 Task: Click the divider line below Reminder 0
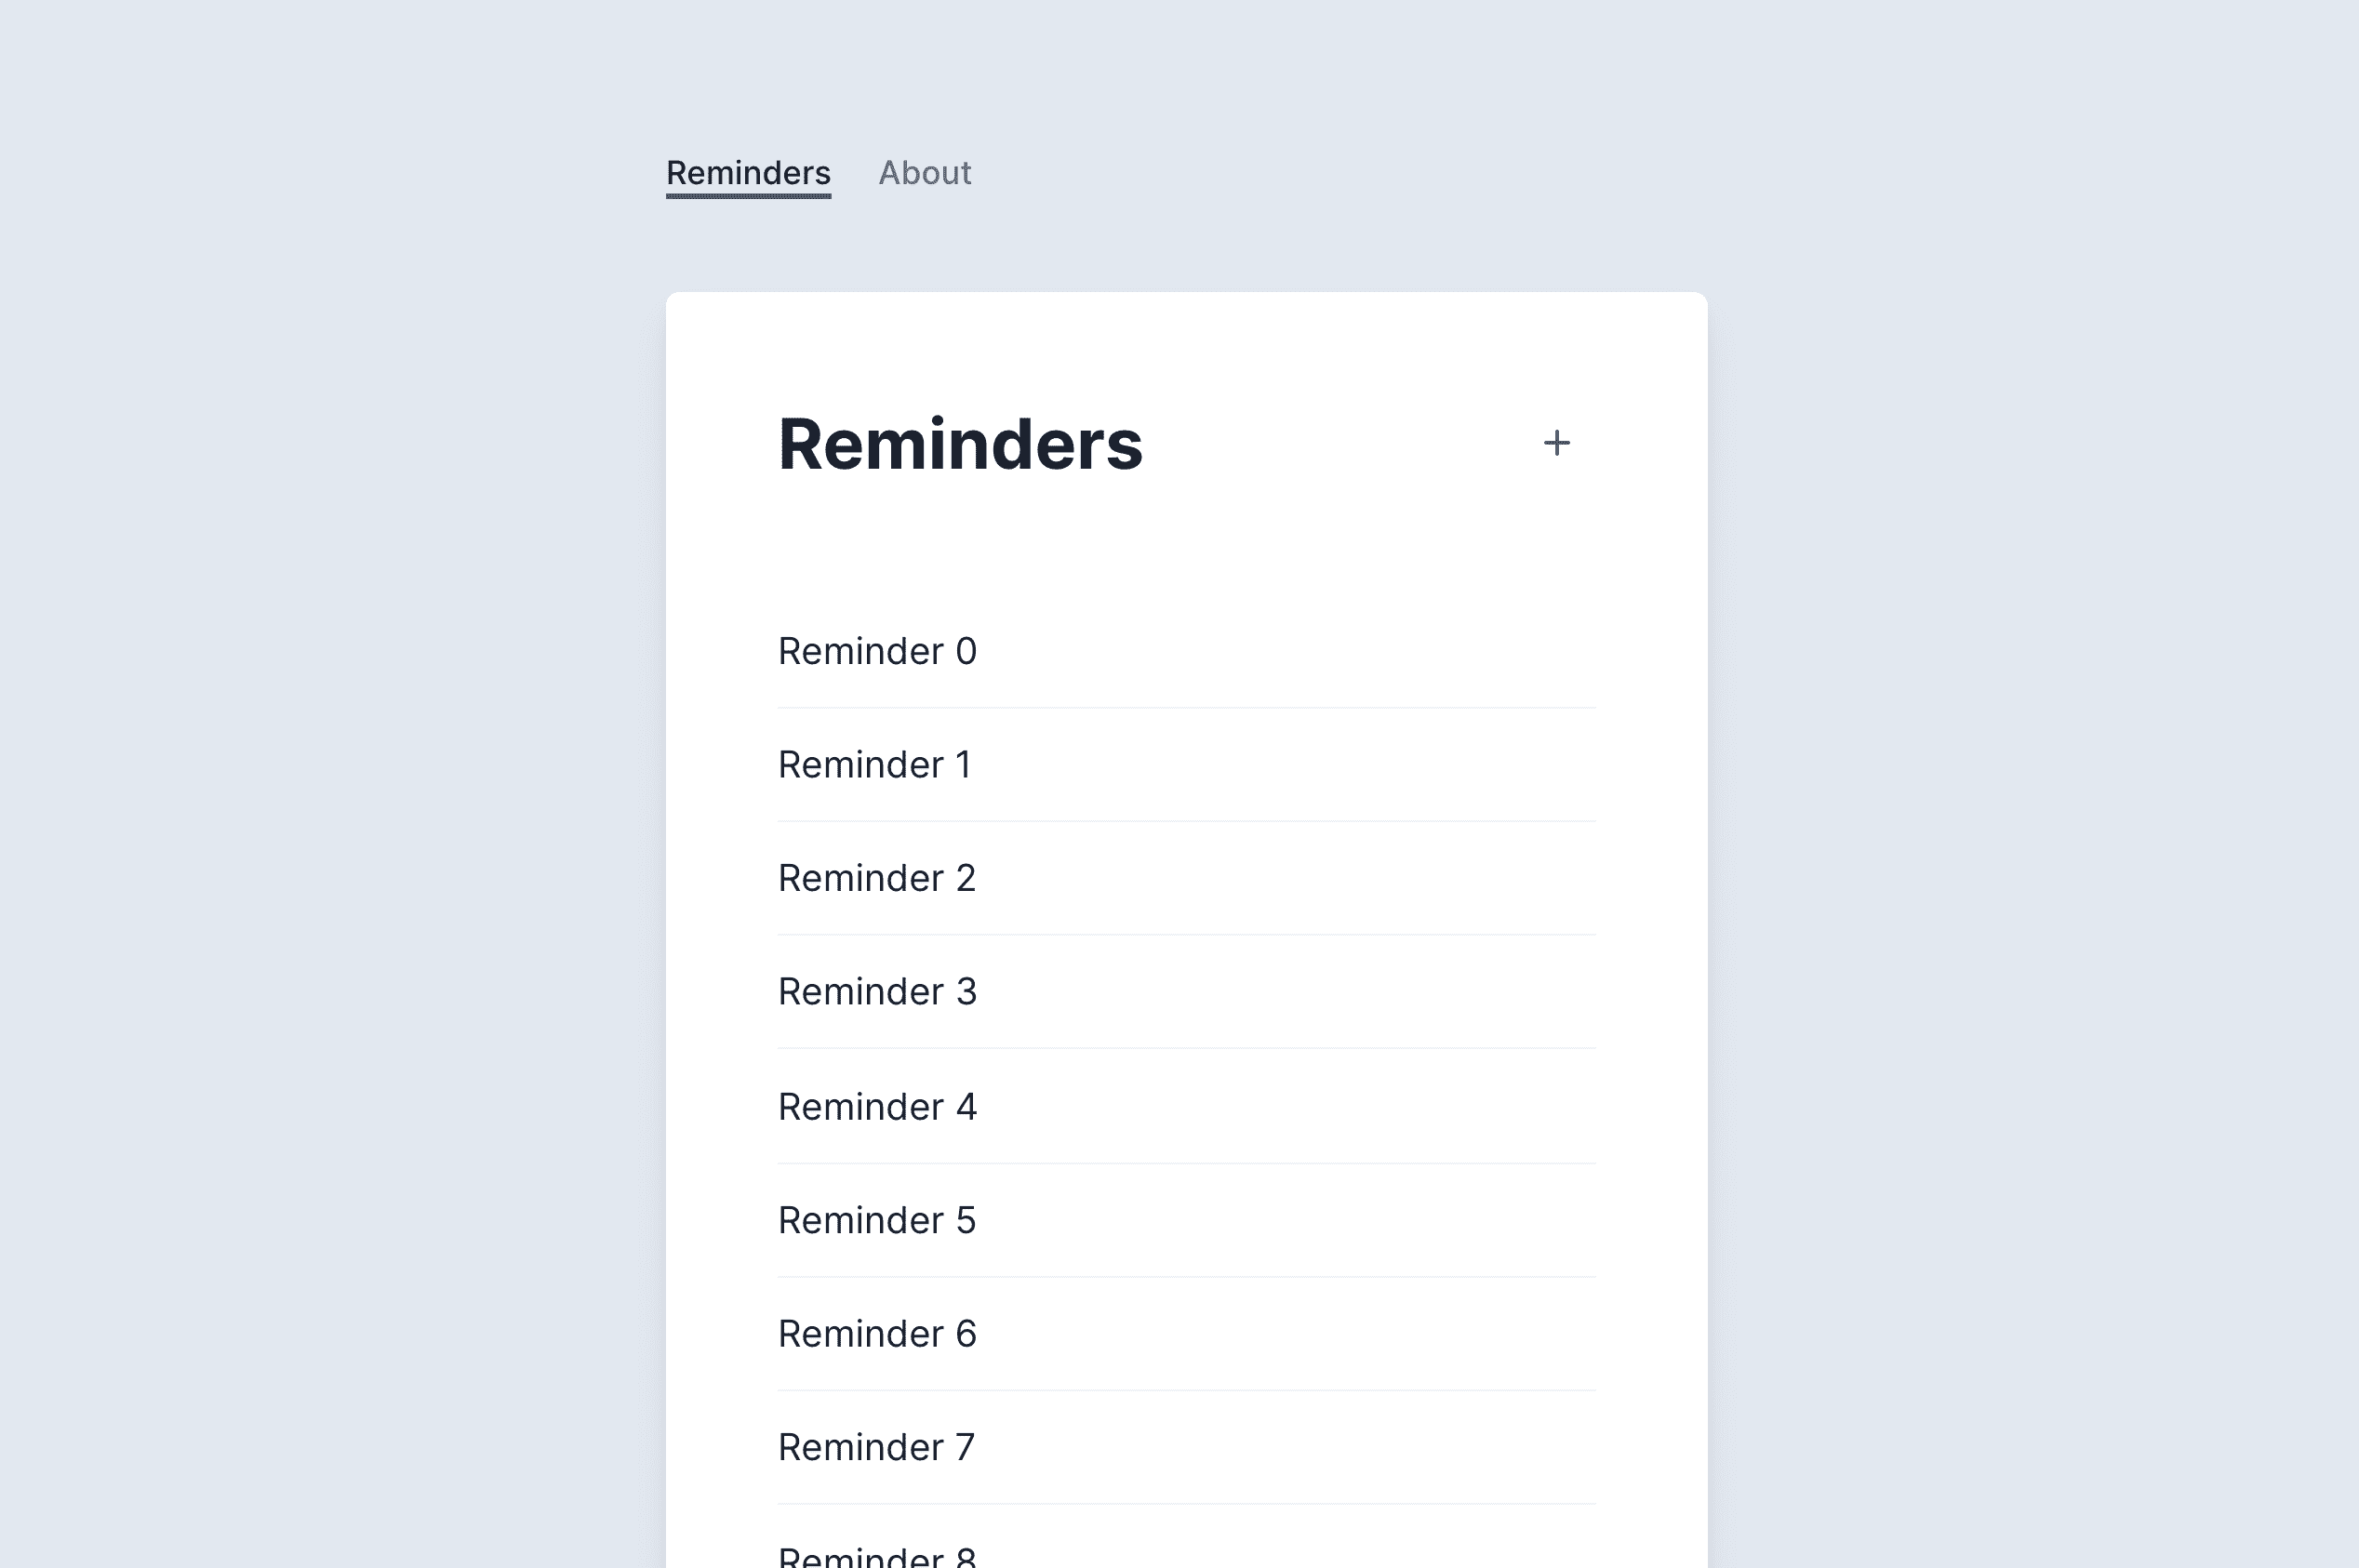coord(1186,708)
